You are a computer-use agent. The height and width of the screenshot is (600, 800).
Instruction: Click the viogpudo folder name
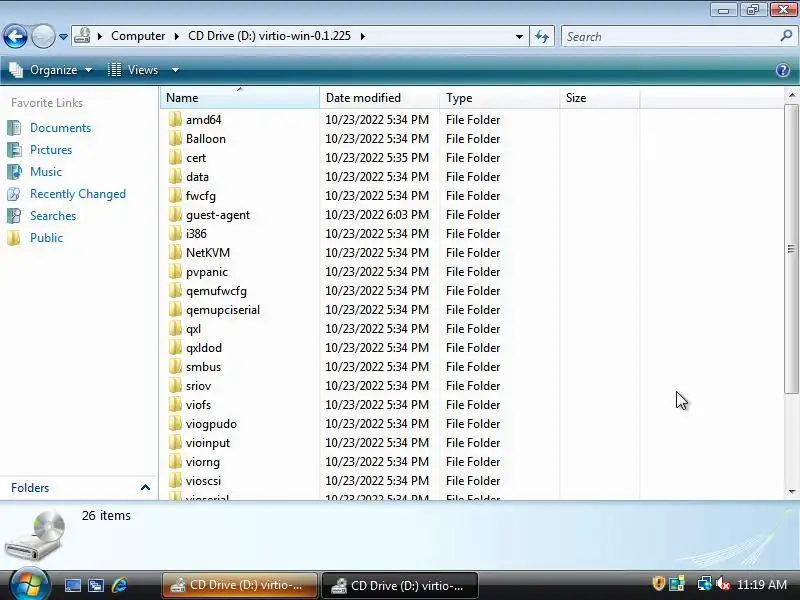click(x=211, y=424)
